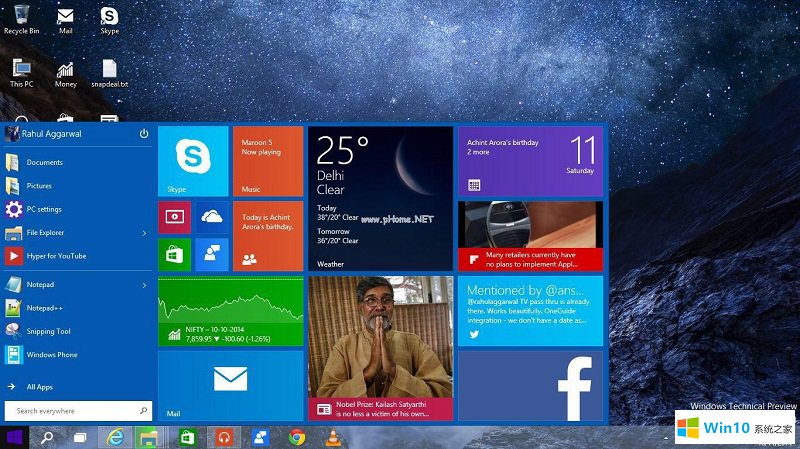Open Store from the taskbar
Viewport: 800px width, 449px height.
point(187,437)
